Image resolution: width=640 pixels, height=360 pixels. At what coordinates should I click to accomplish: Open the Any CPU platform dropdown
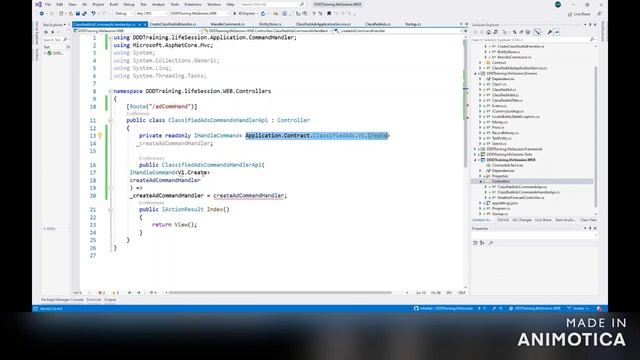coord(151,13)
